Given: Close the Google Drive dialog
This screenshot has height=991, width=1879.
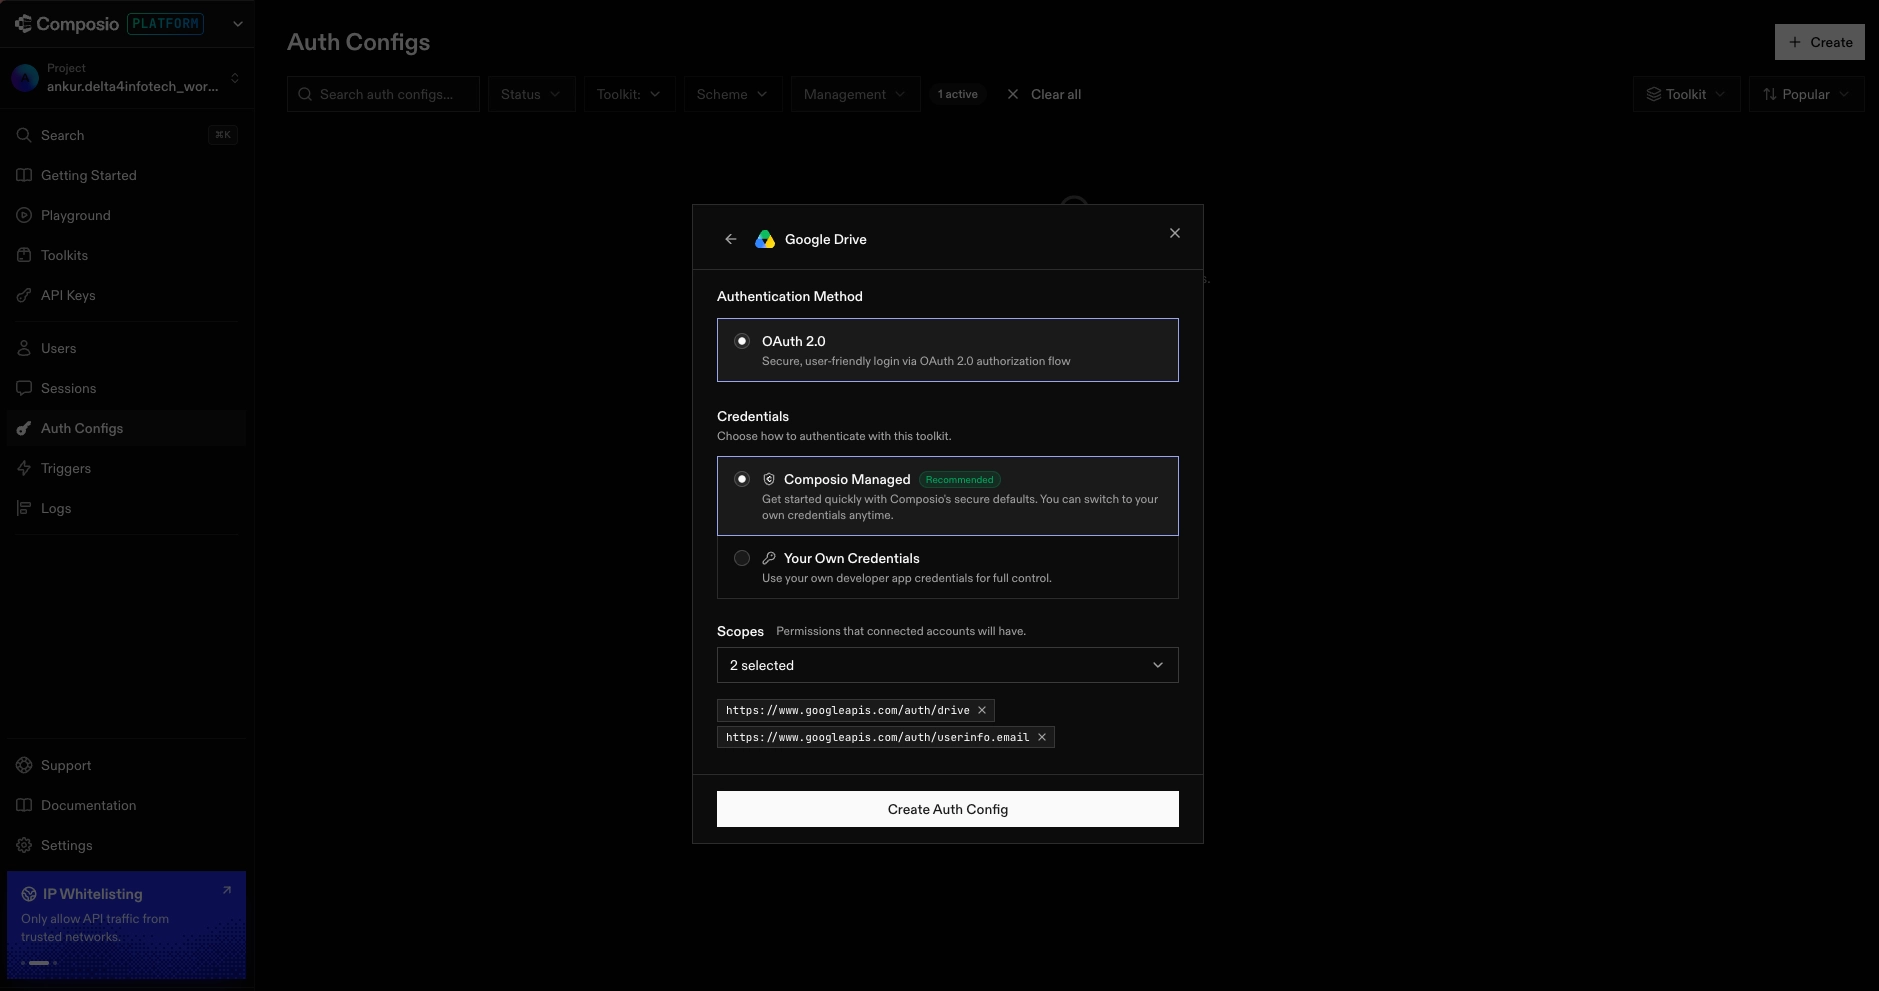Looking at the screenshot, I should pyautogui.click(x=1175, y=233).
